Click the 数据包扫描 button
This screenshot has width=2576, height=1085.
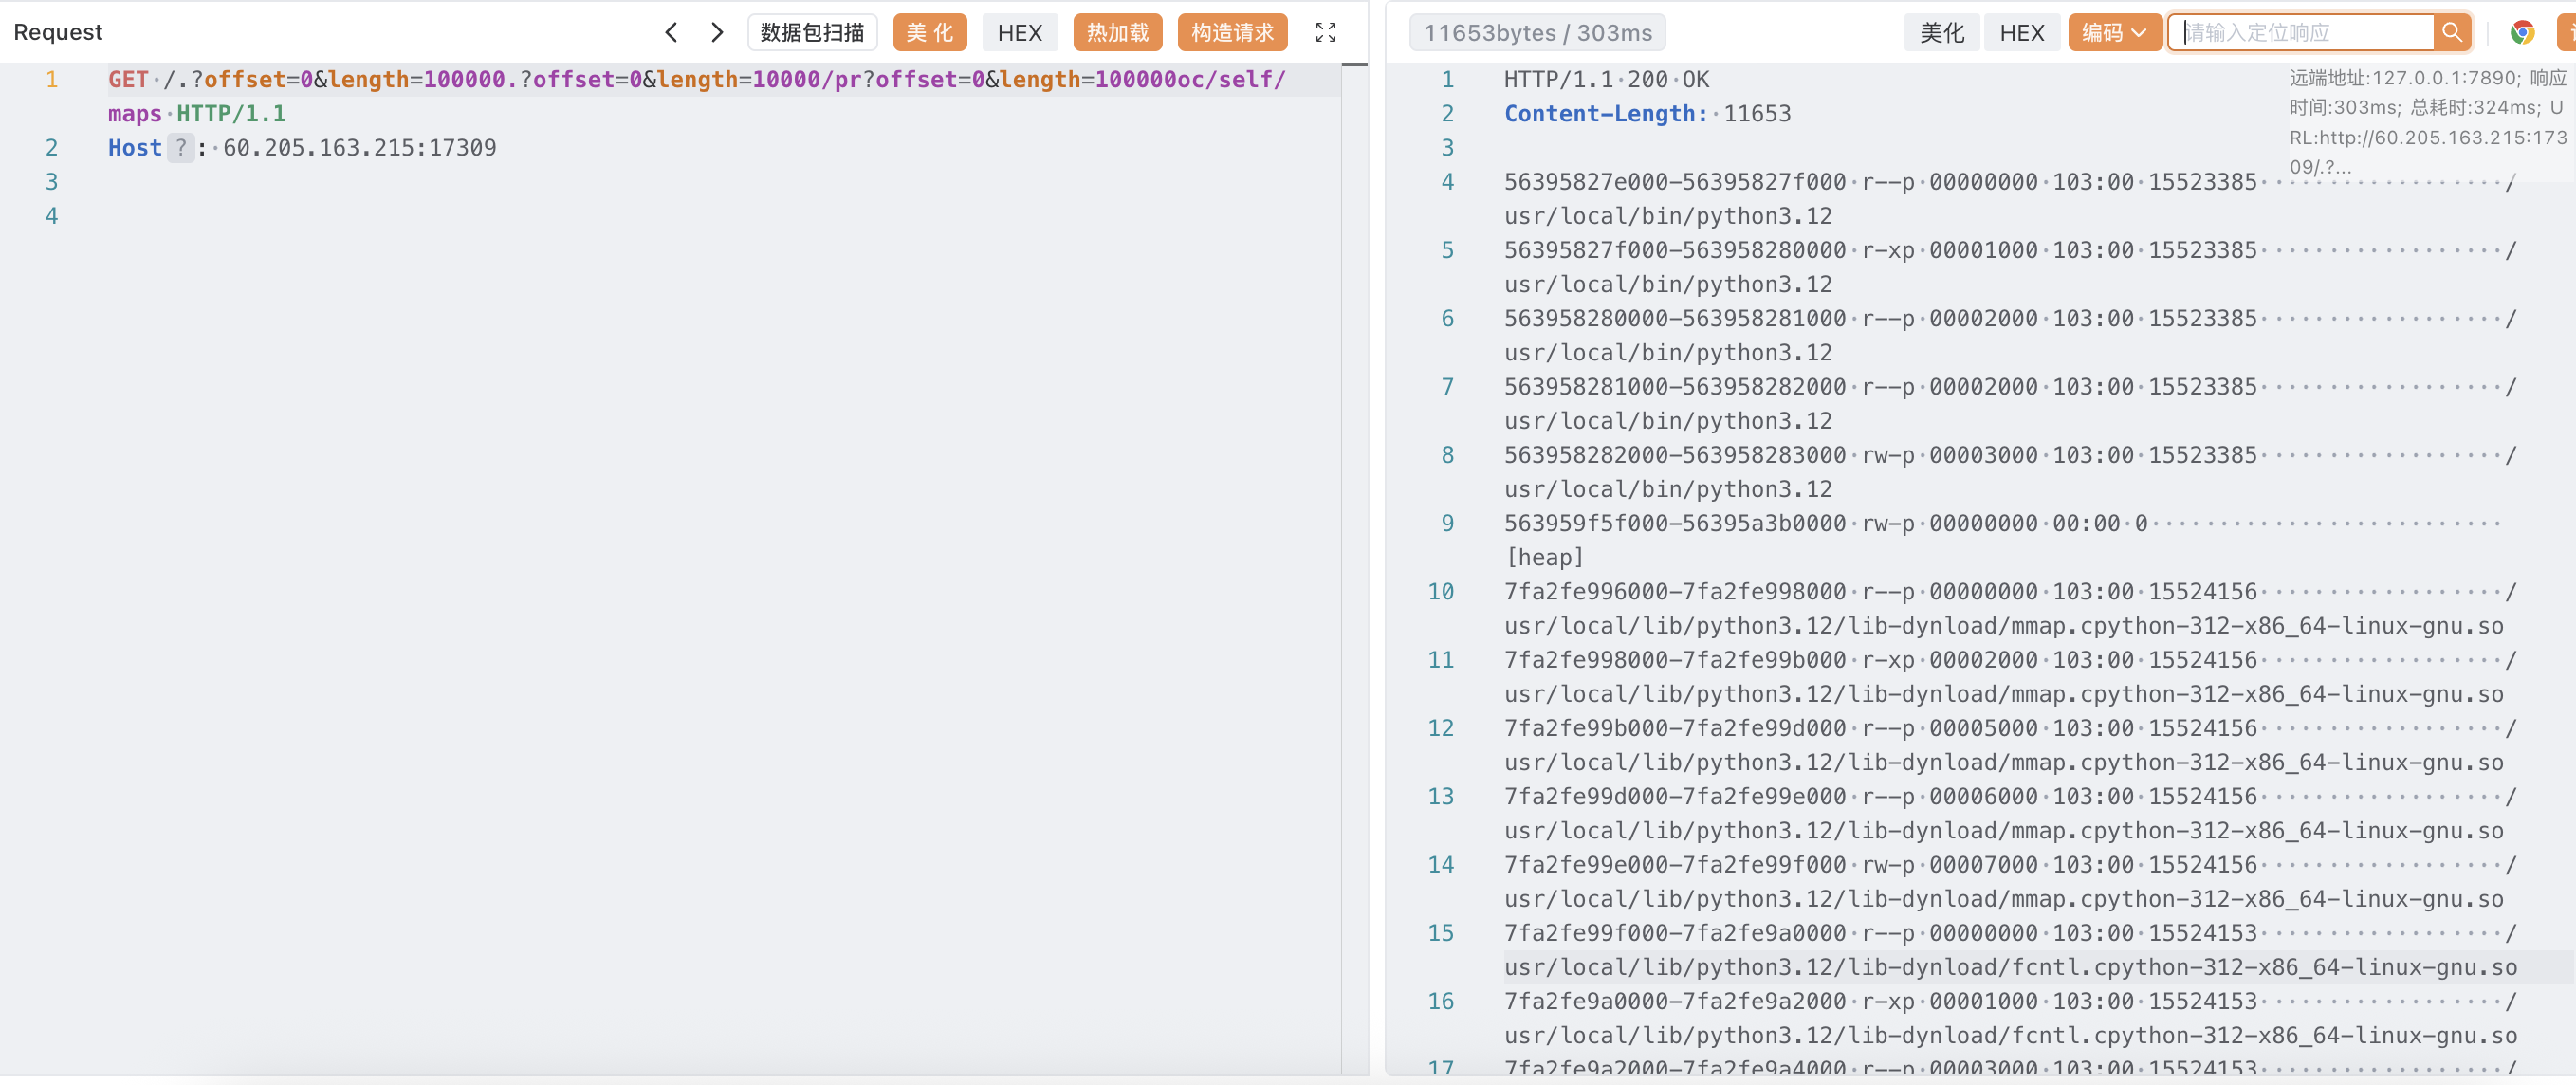click(812, 33)
